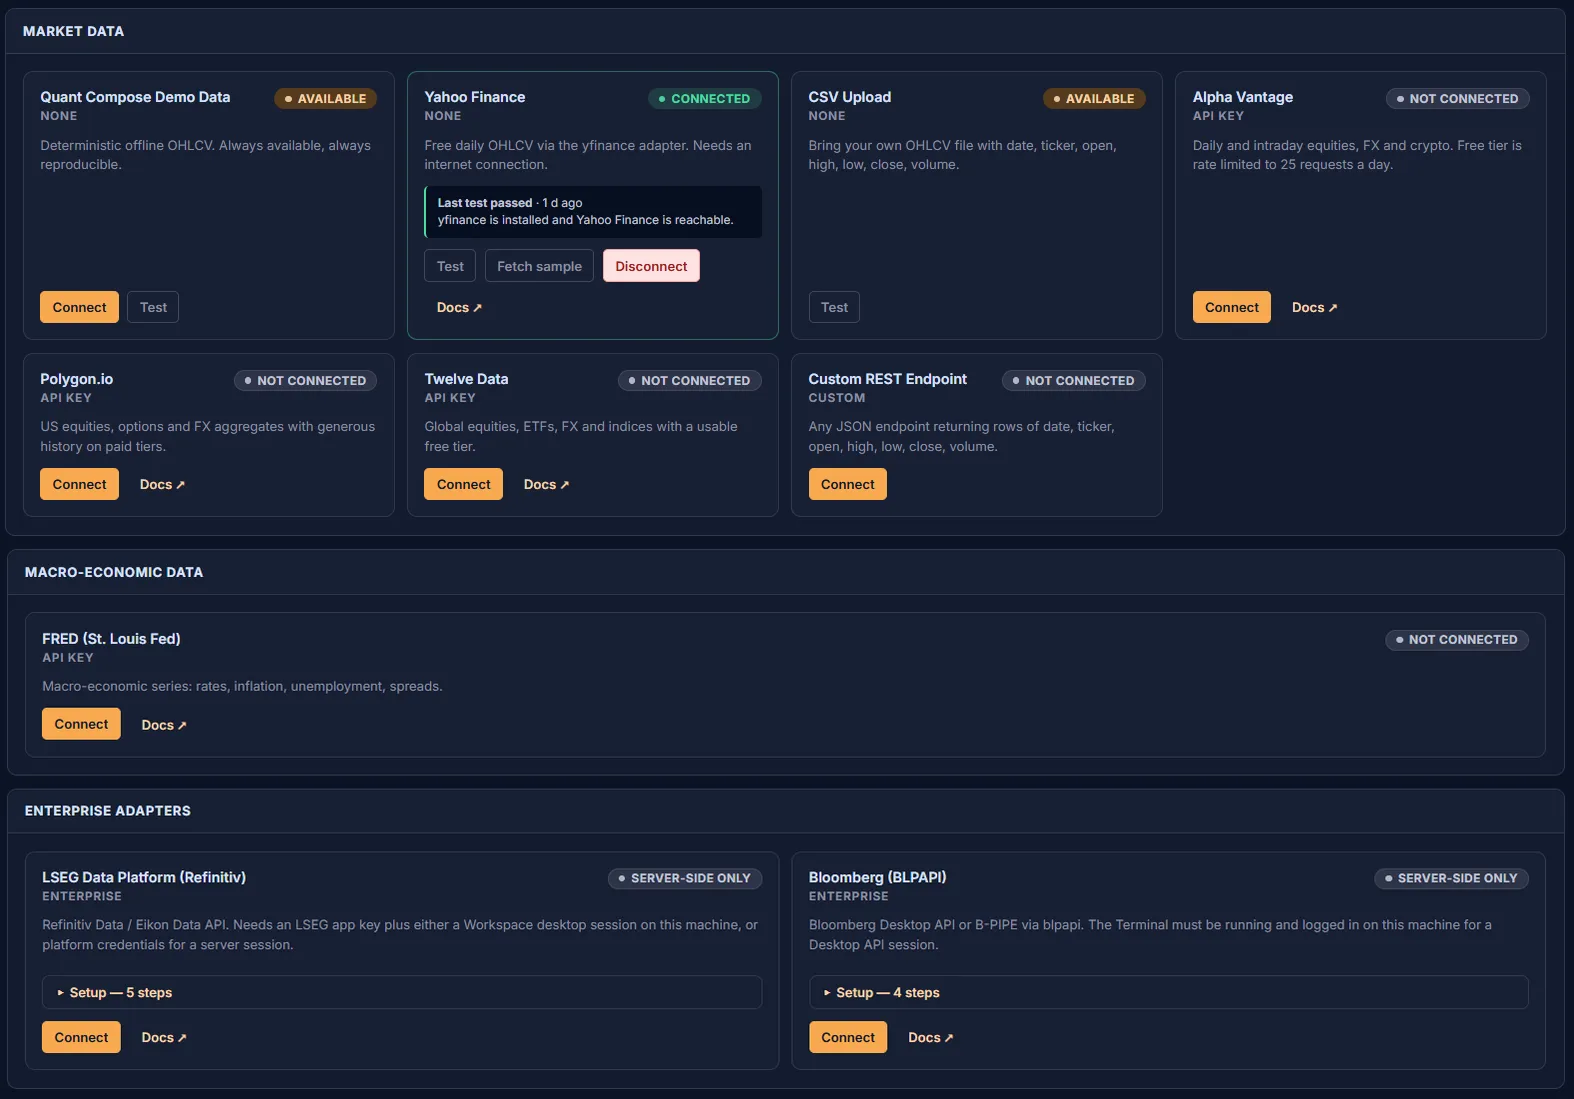Open Docs for Polygon.io
This screenshot has height=1099, width=1574.
click(x=162, y=484)
